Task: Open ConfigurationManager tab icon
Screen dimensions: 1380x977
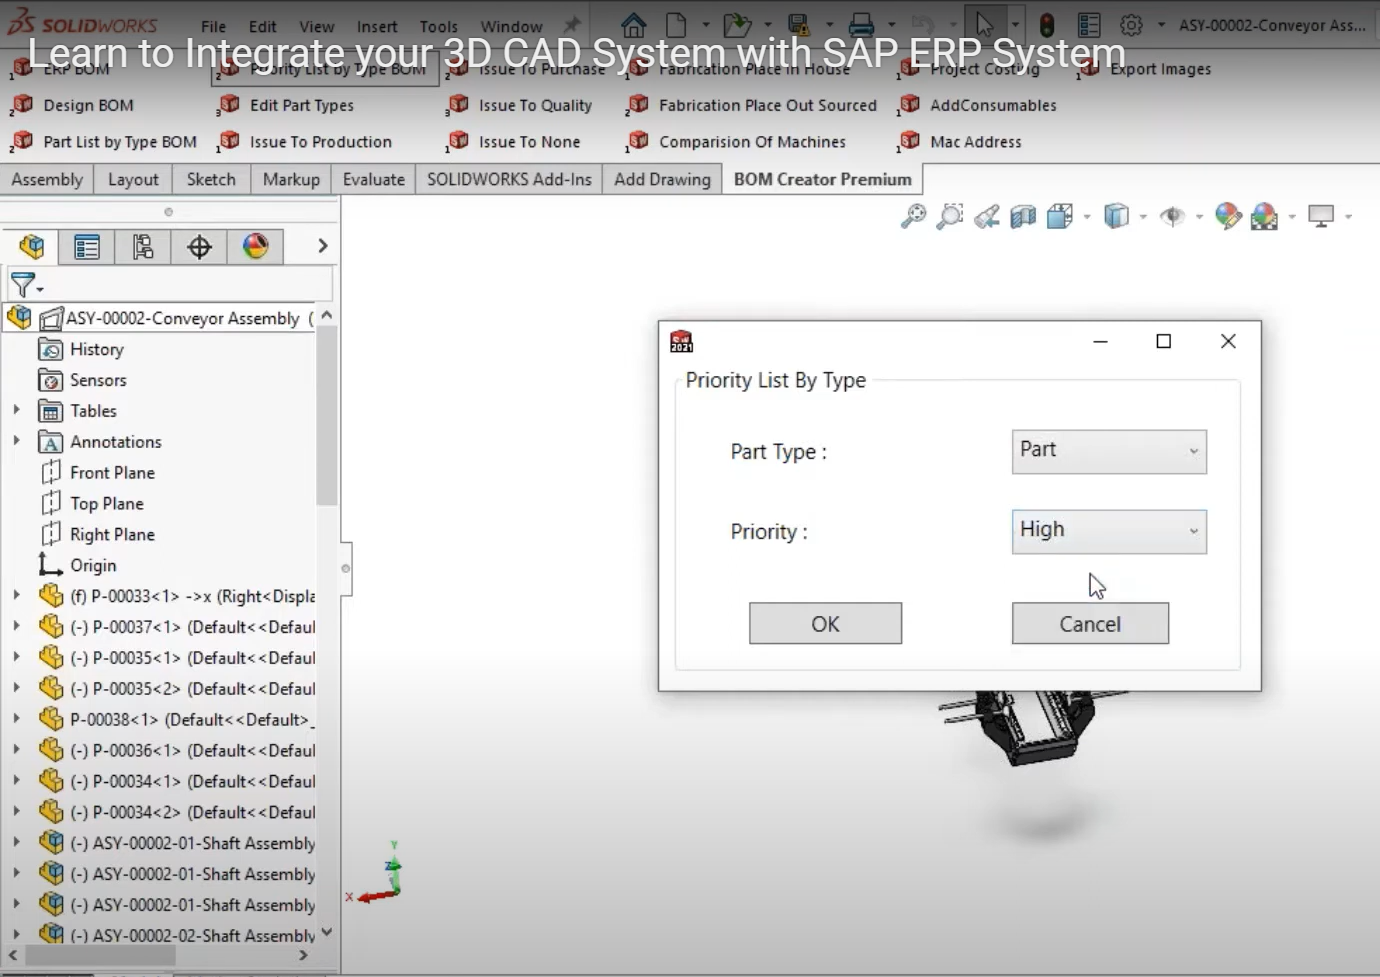Action: tap(143, 247)
